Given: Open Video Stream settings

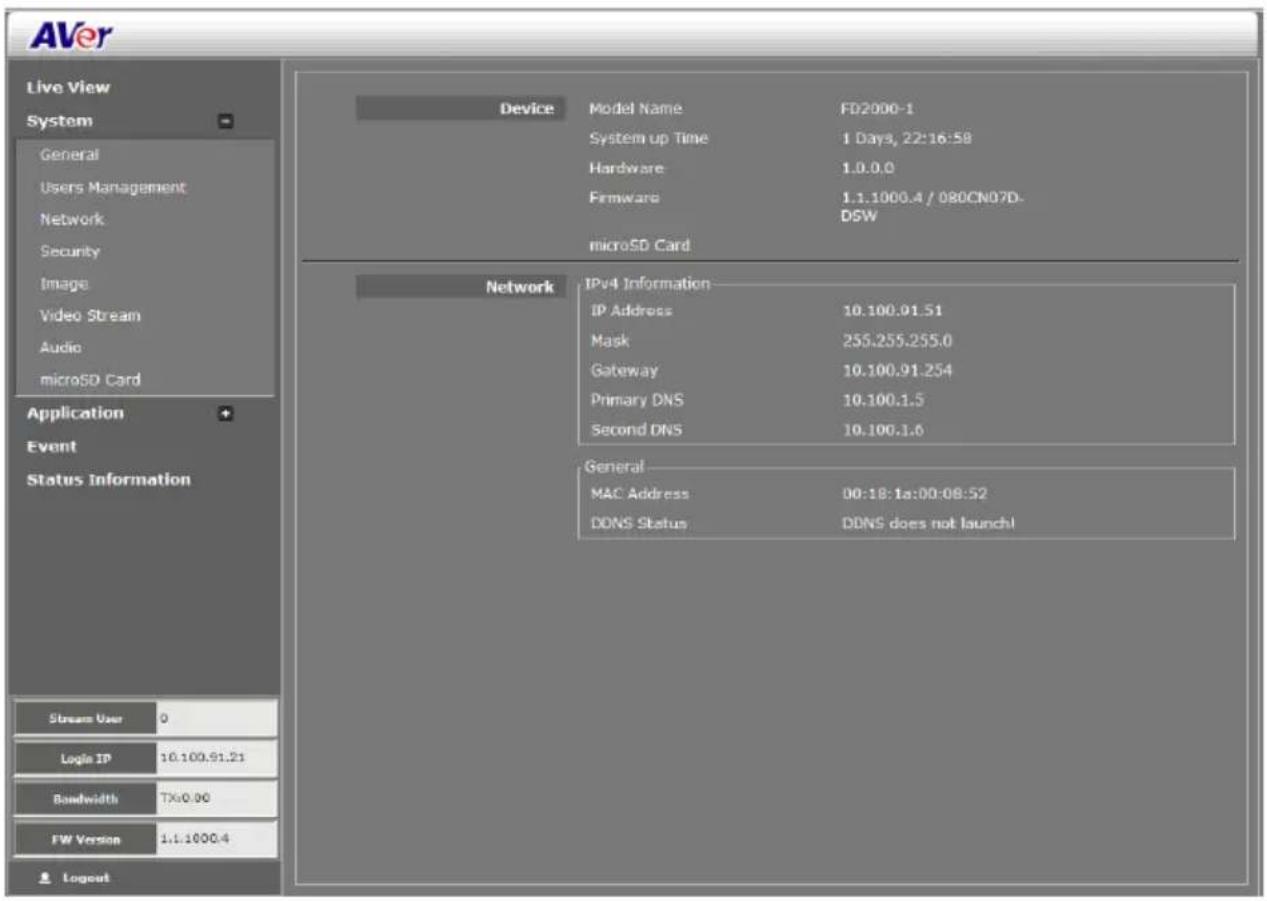Looking at the screenshot, I should (x=90, y=316).
